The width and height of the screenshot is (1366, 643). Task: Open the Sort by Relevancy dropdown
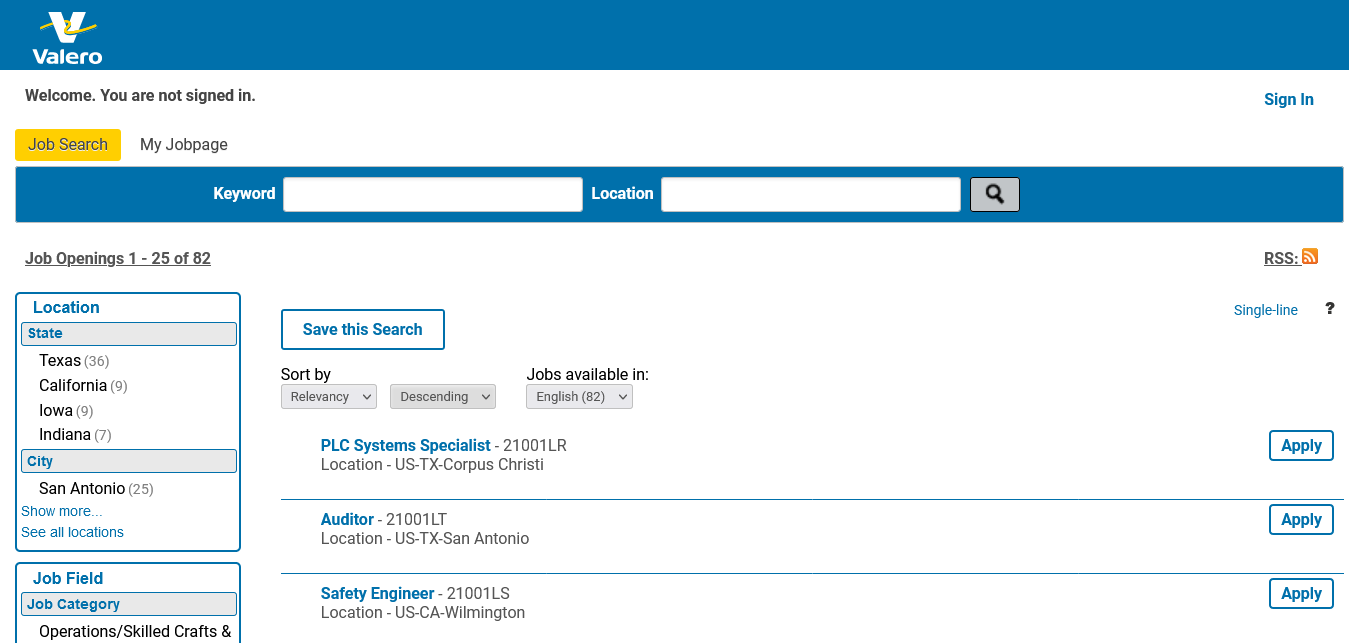pos(328,397)
